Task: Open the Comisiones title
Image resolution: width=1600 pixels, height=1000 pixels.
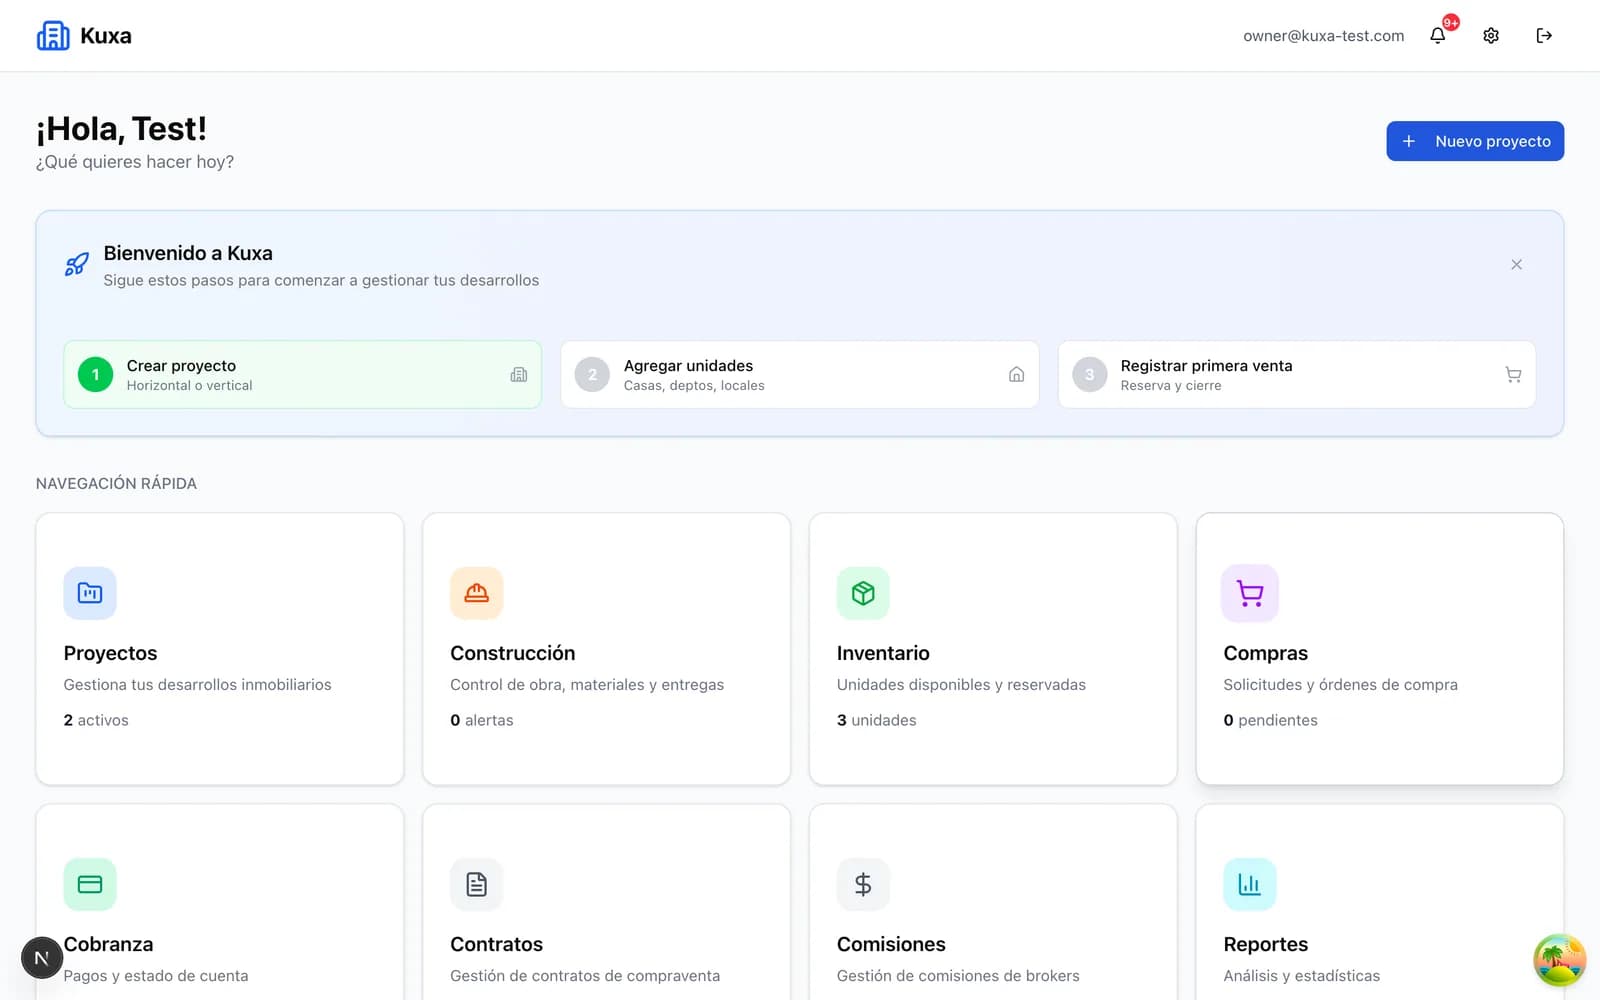Action: pyautogui.click(x=891, y=944)
